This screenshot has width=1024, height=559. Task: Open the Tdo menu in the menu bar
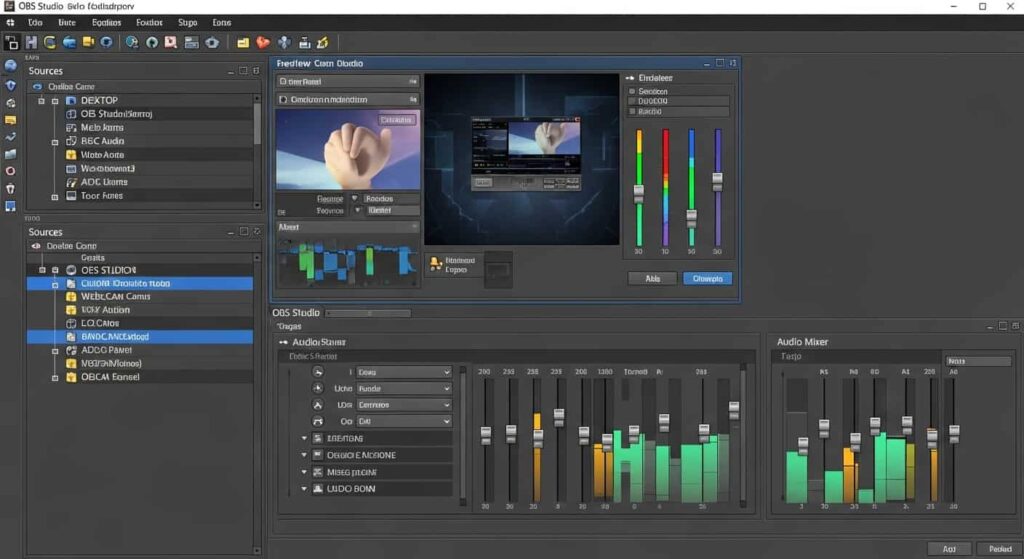click(x=35, y=22)
